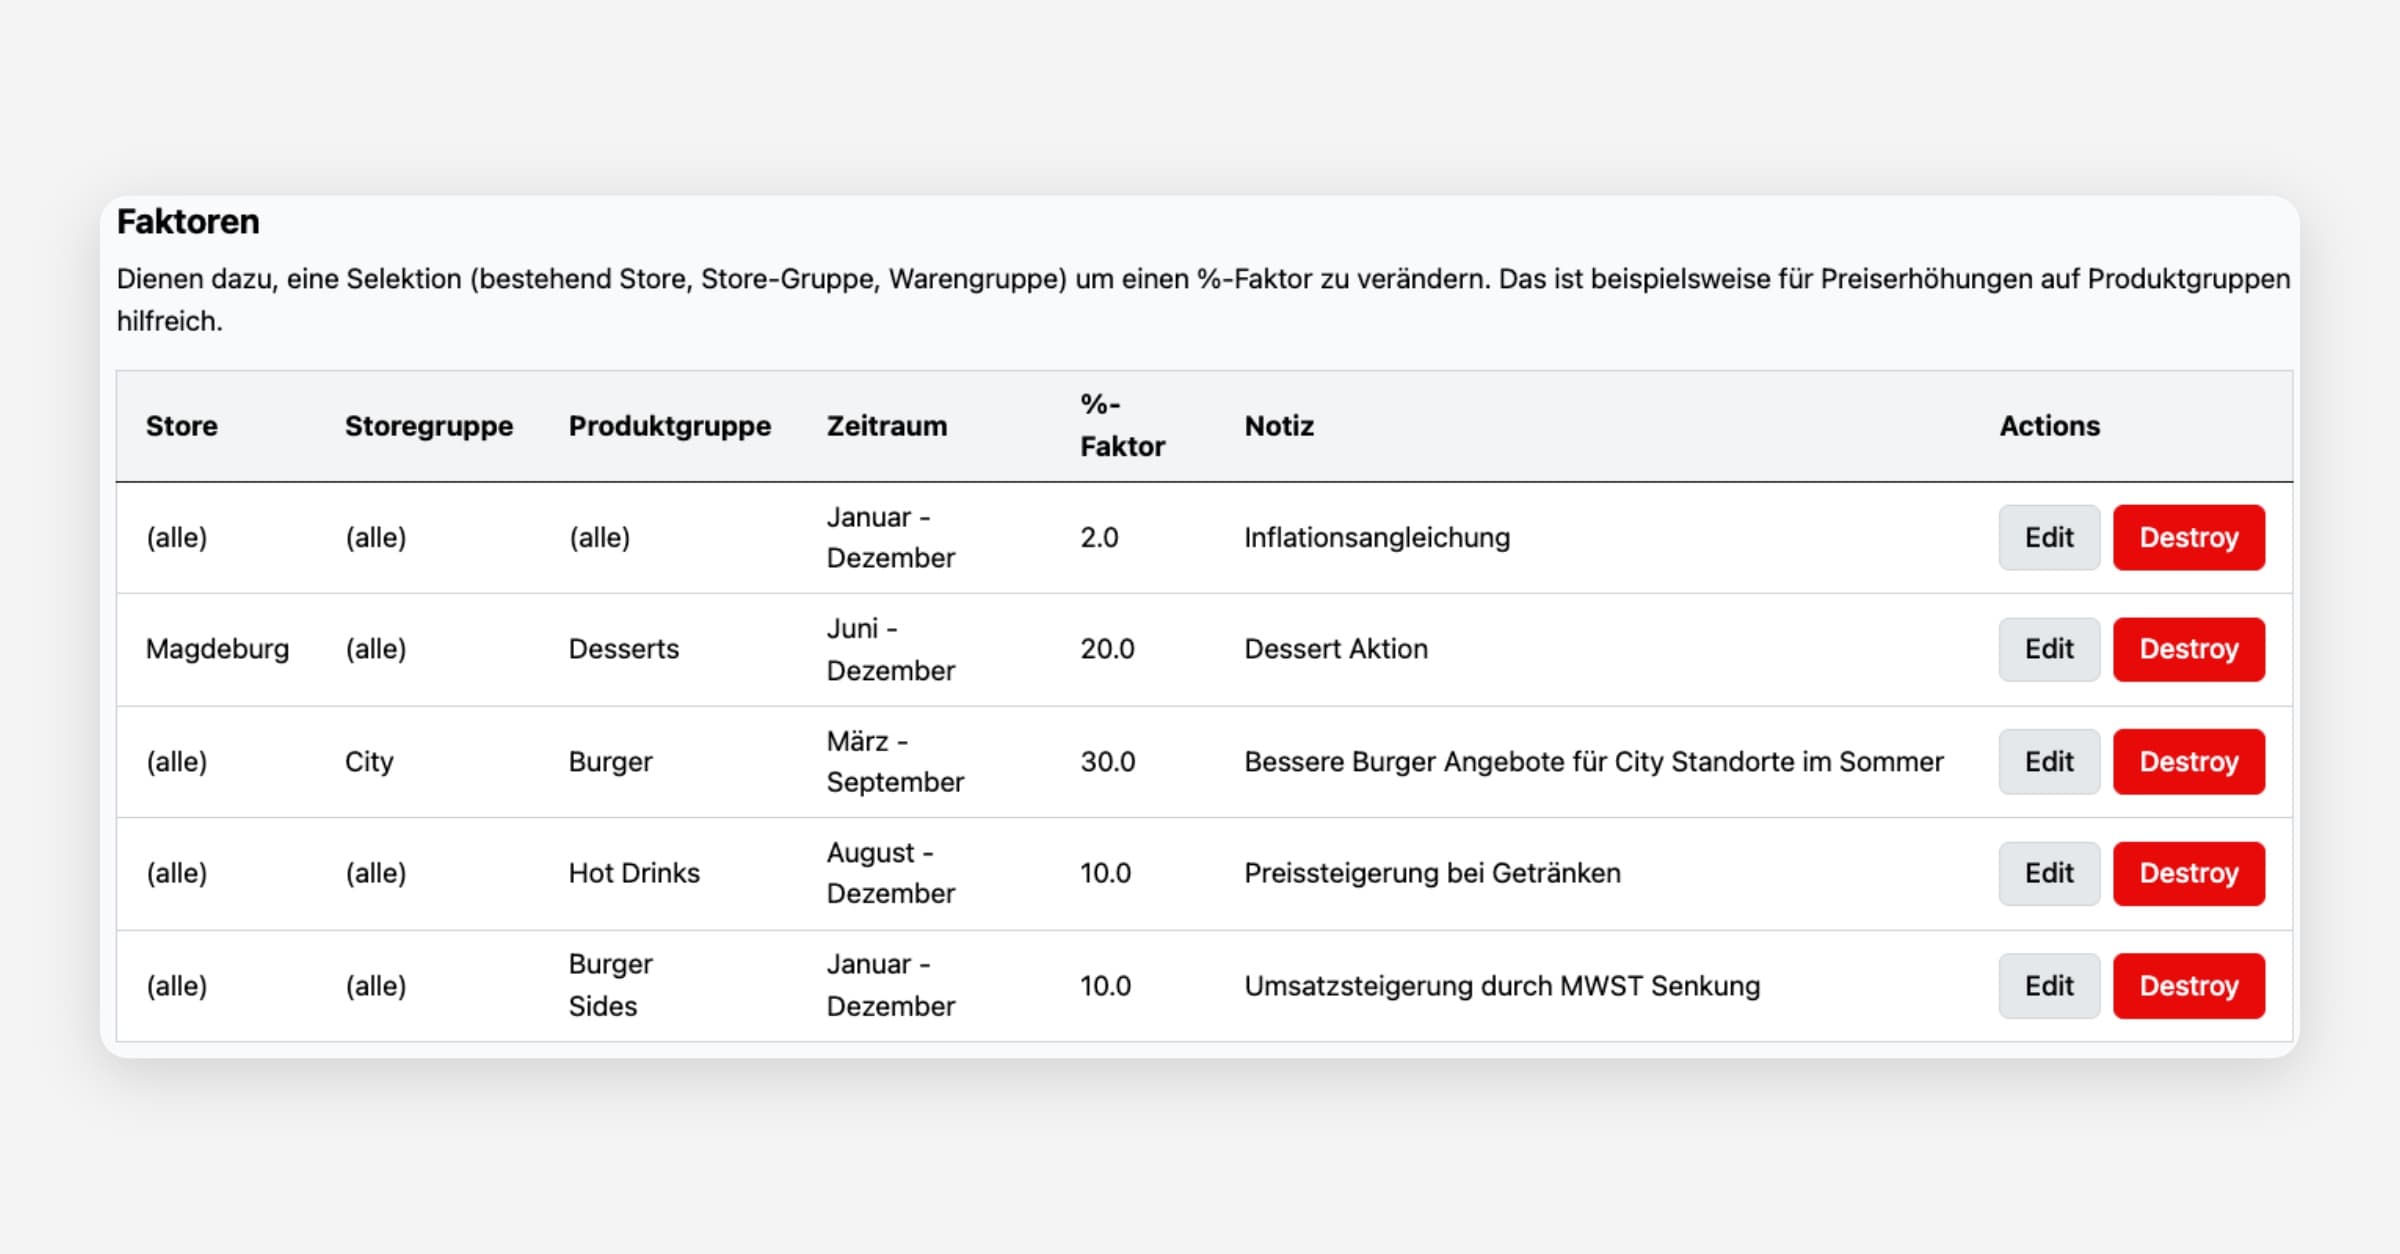Viewport: 2400px width, 1254px height.
Task: Click the Bessere Burger Angebote note
Action: 1594,762
